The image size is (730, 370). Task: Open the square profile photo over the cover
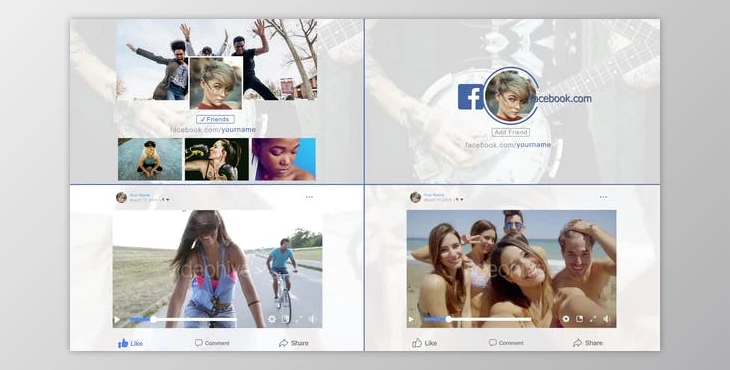pyautogui.click(x=216, y=83)
